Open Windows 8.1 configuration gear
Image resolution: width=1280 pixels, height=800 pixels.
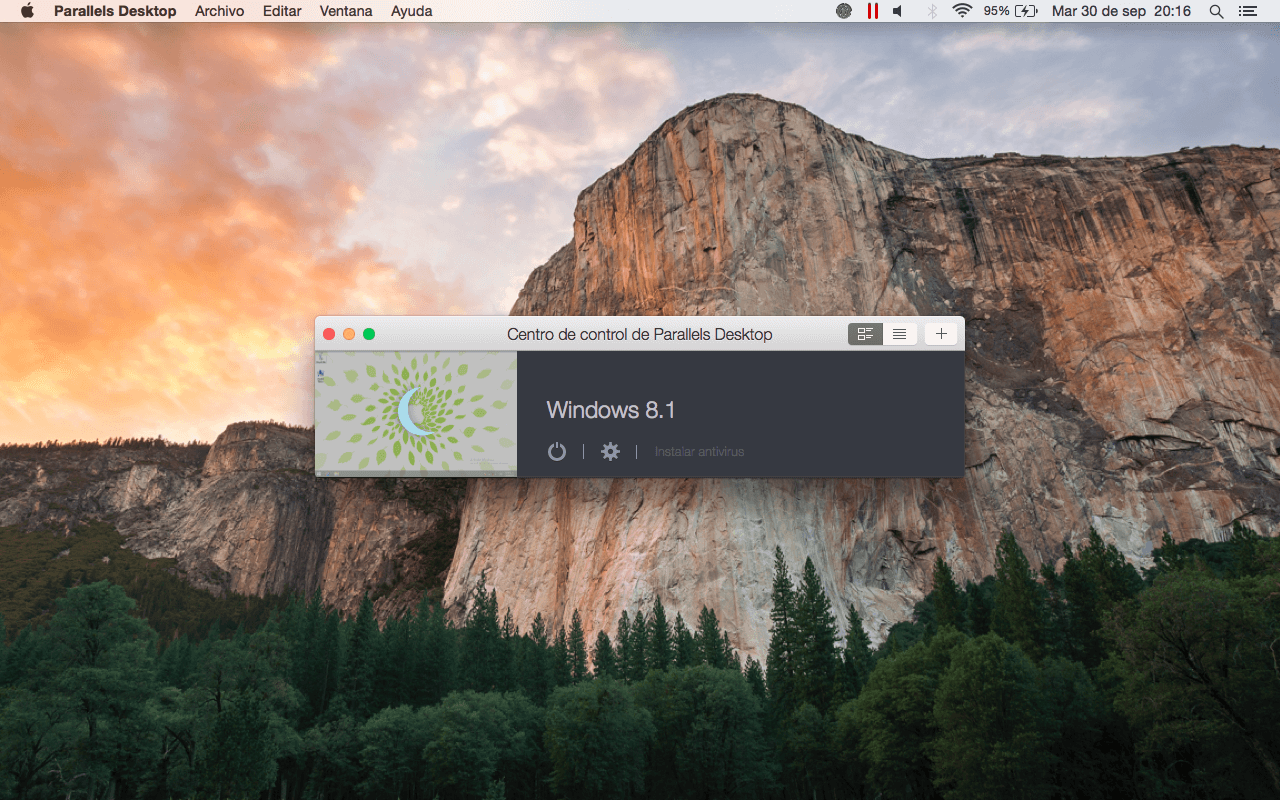610,452
